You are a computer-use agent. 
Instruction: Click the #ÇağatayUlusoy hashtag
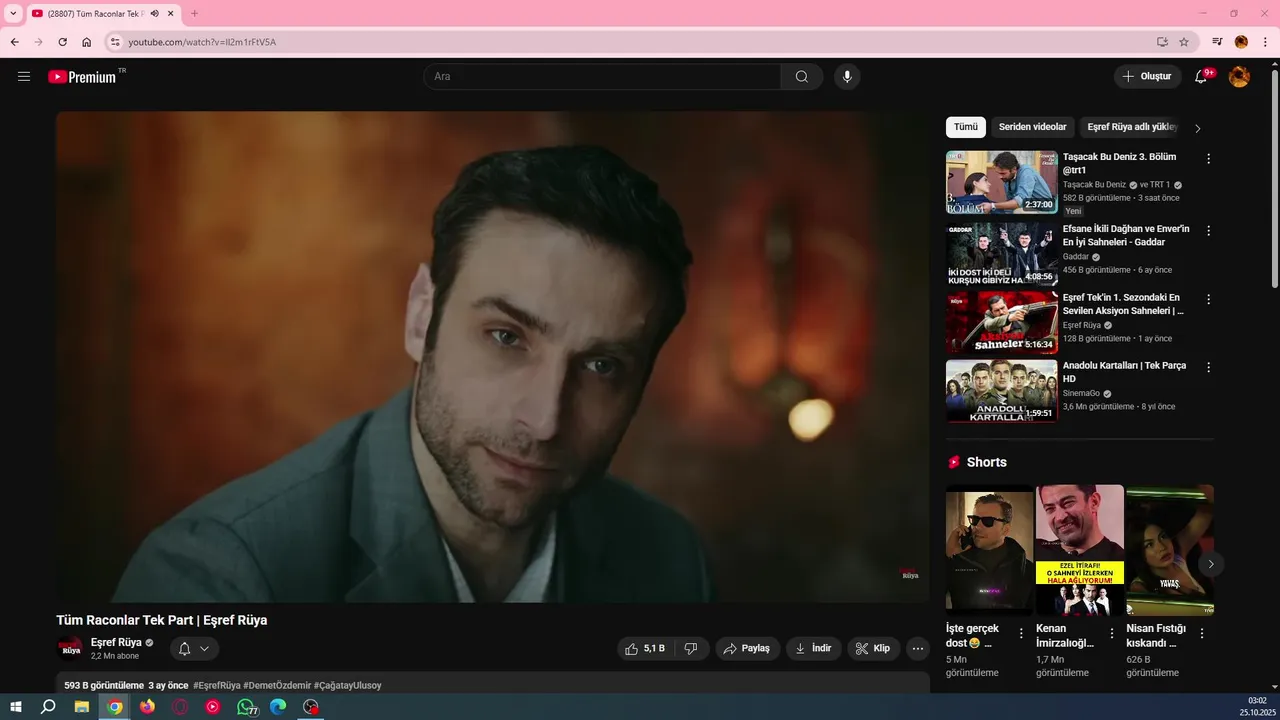[347, 686]
